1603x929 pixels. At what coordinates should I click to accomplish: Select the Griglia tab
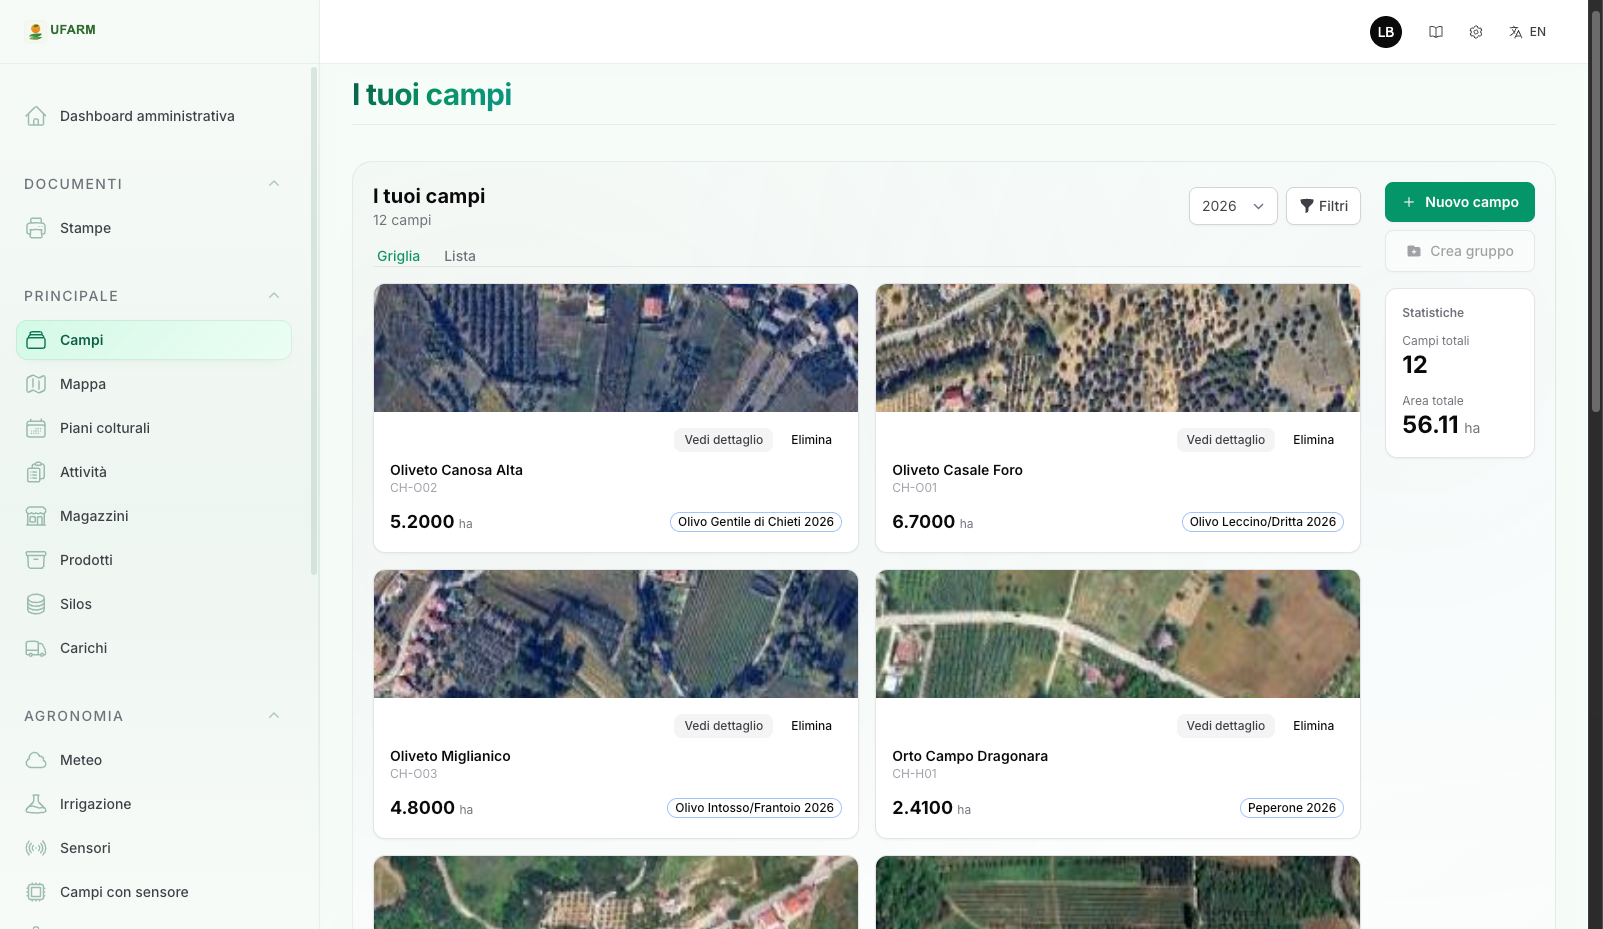point(398,256)
